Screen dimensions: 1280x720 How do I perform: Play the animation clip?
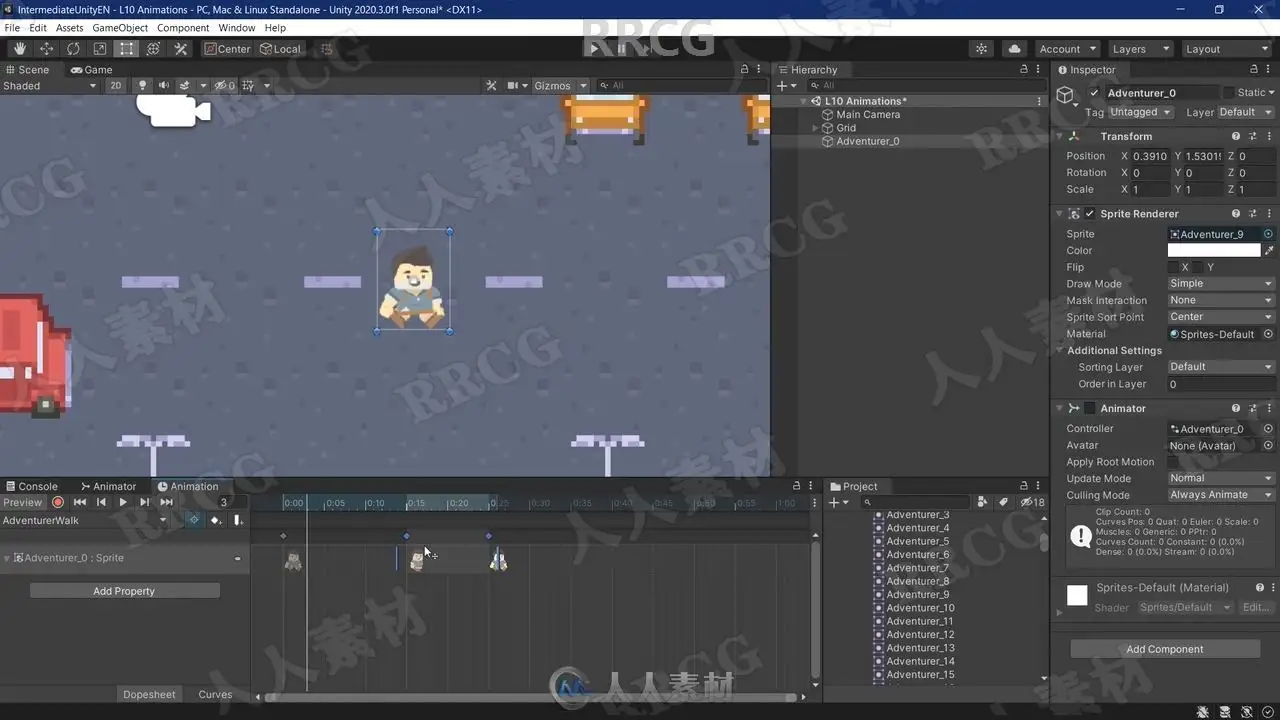[123, 502]
